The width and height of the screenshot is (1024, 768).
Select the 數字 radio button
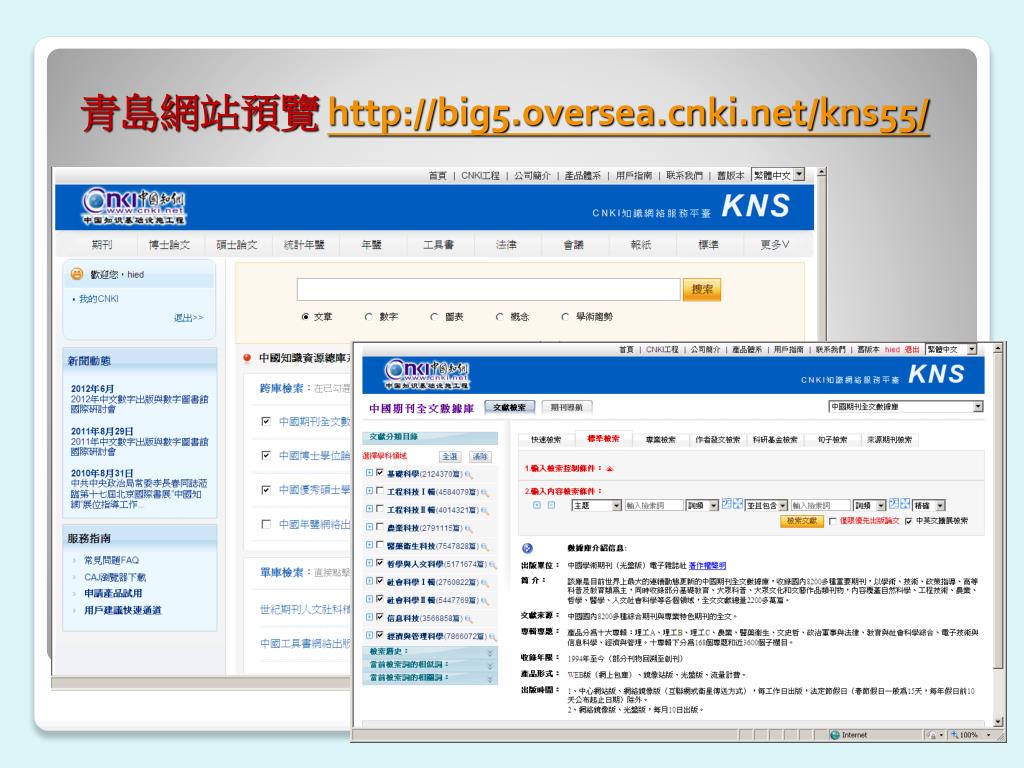[x=369, y=317]
